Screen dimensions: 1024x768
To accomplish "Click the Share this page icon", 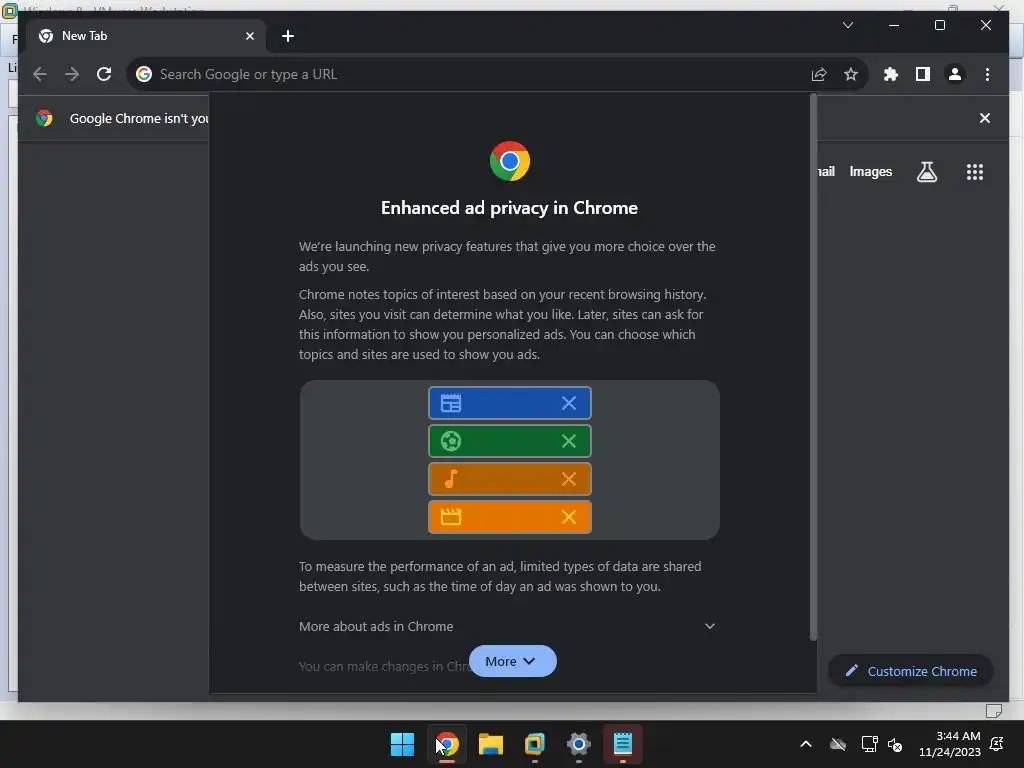I will [819, 74].
